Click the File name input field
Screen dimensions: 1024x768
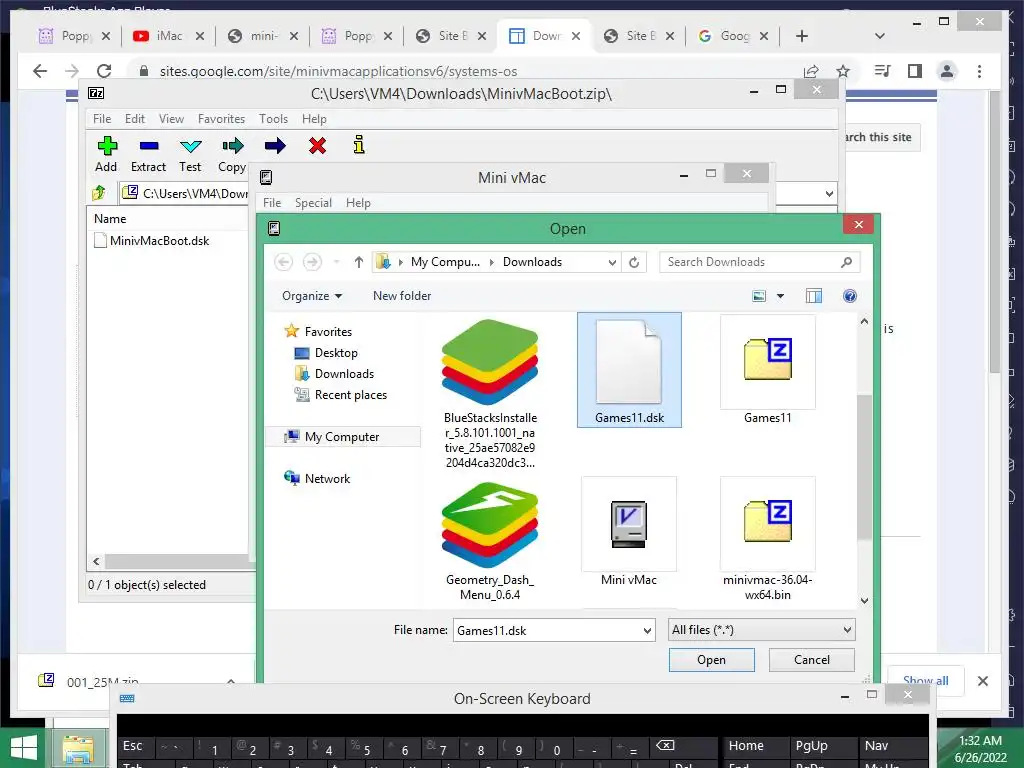[547, 630]
